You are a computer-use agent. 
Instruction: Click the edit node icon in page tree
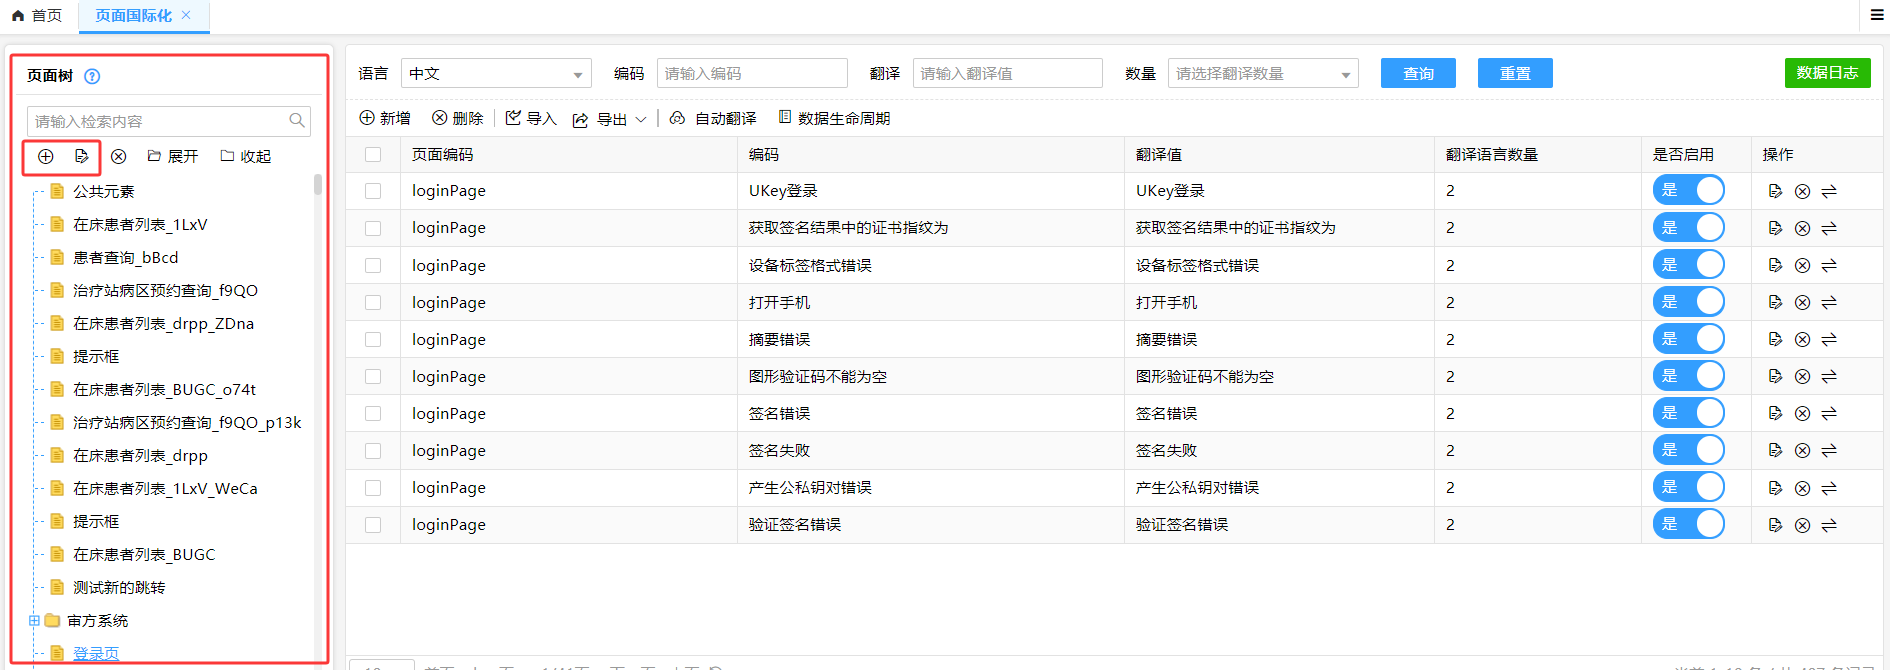(82, 156)
